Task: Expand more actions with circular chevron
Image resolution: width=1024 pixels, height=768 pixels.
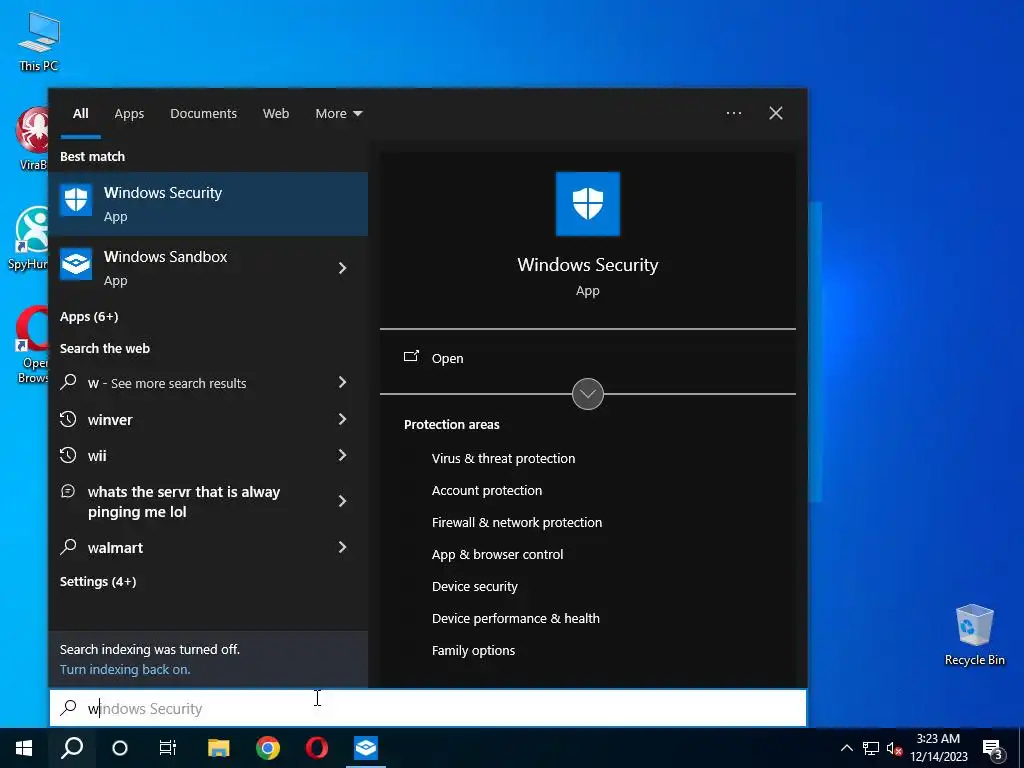Action: pyautogui.click(x=587, y=394)
